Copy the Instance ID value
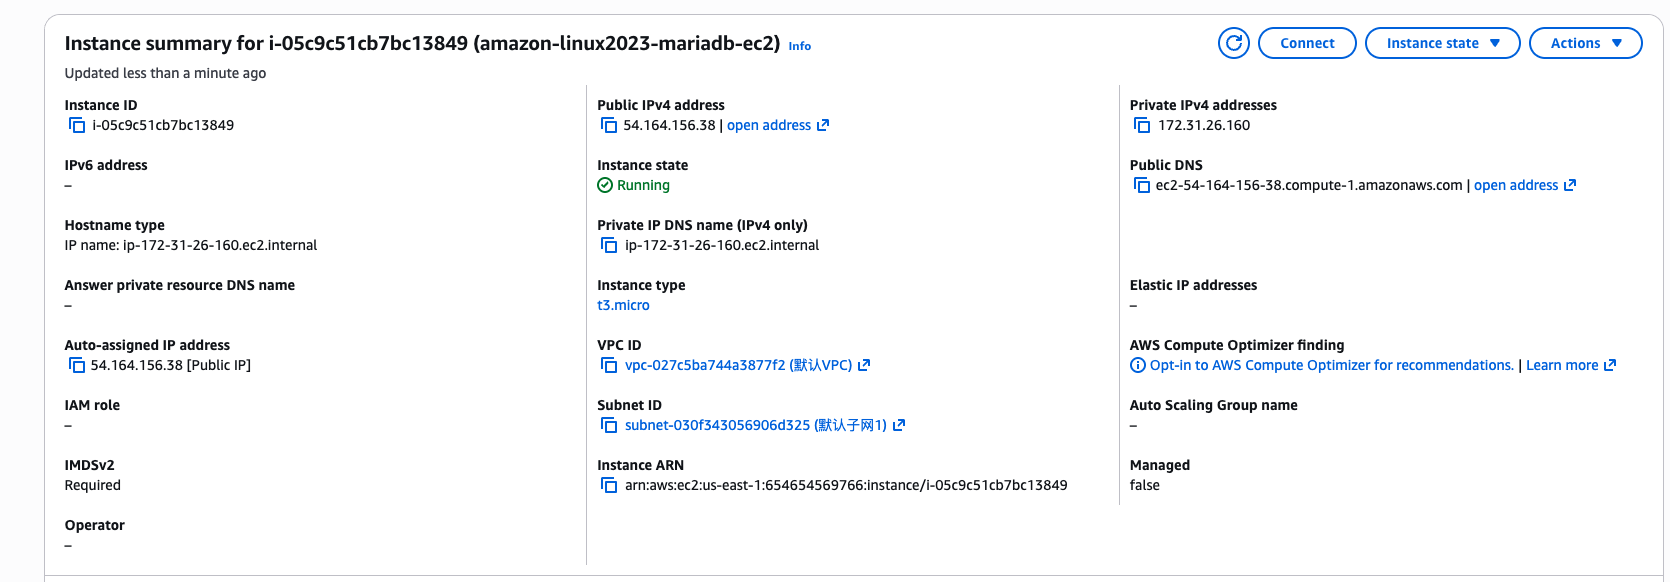 77,125
